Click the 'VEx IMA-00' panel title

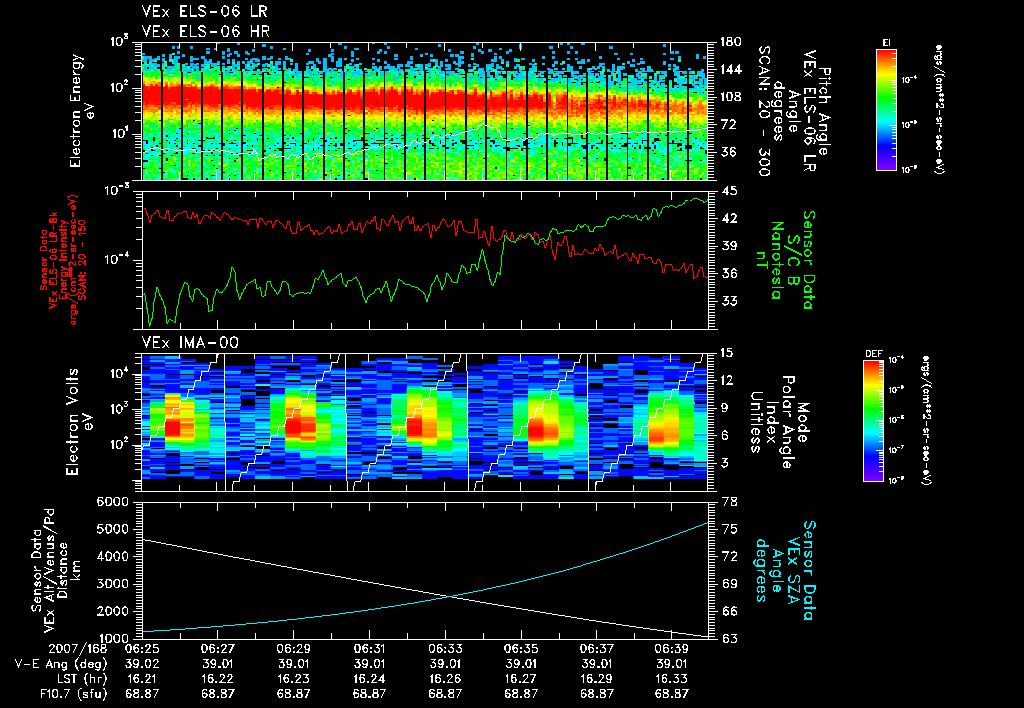point(190,342)
